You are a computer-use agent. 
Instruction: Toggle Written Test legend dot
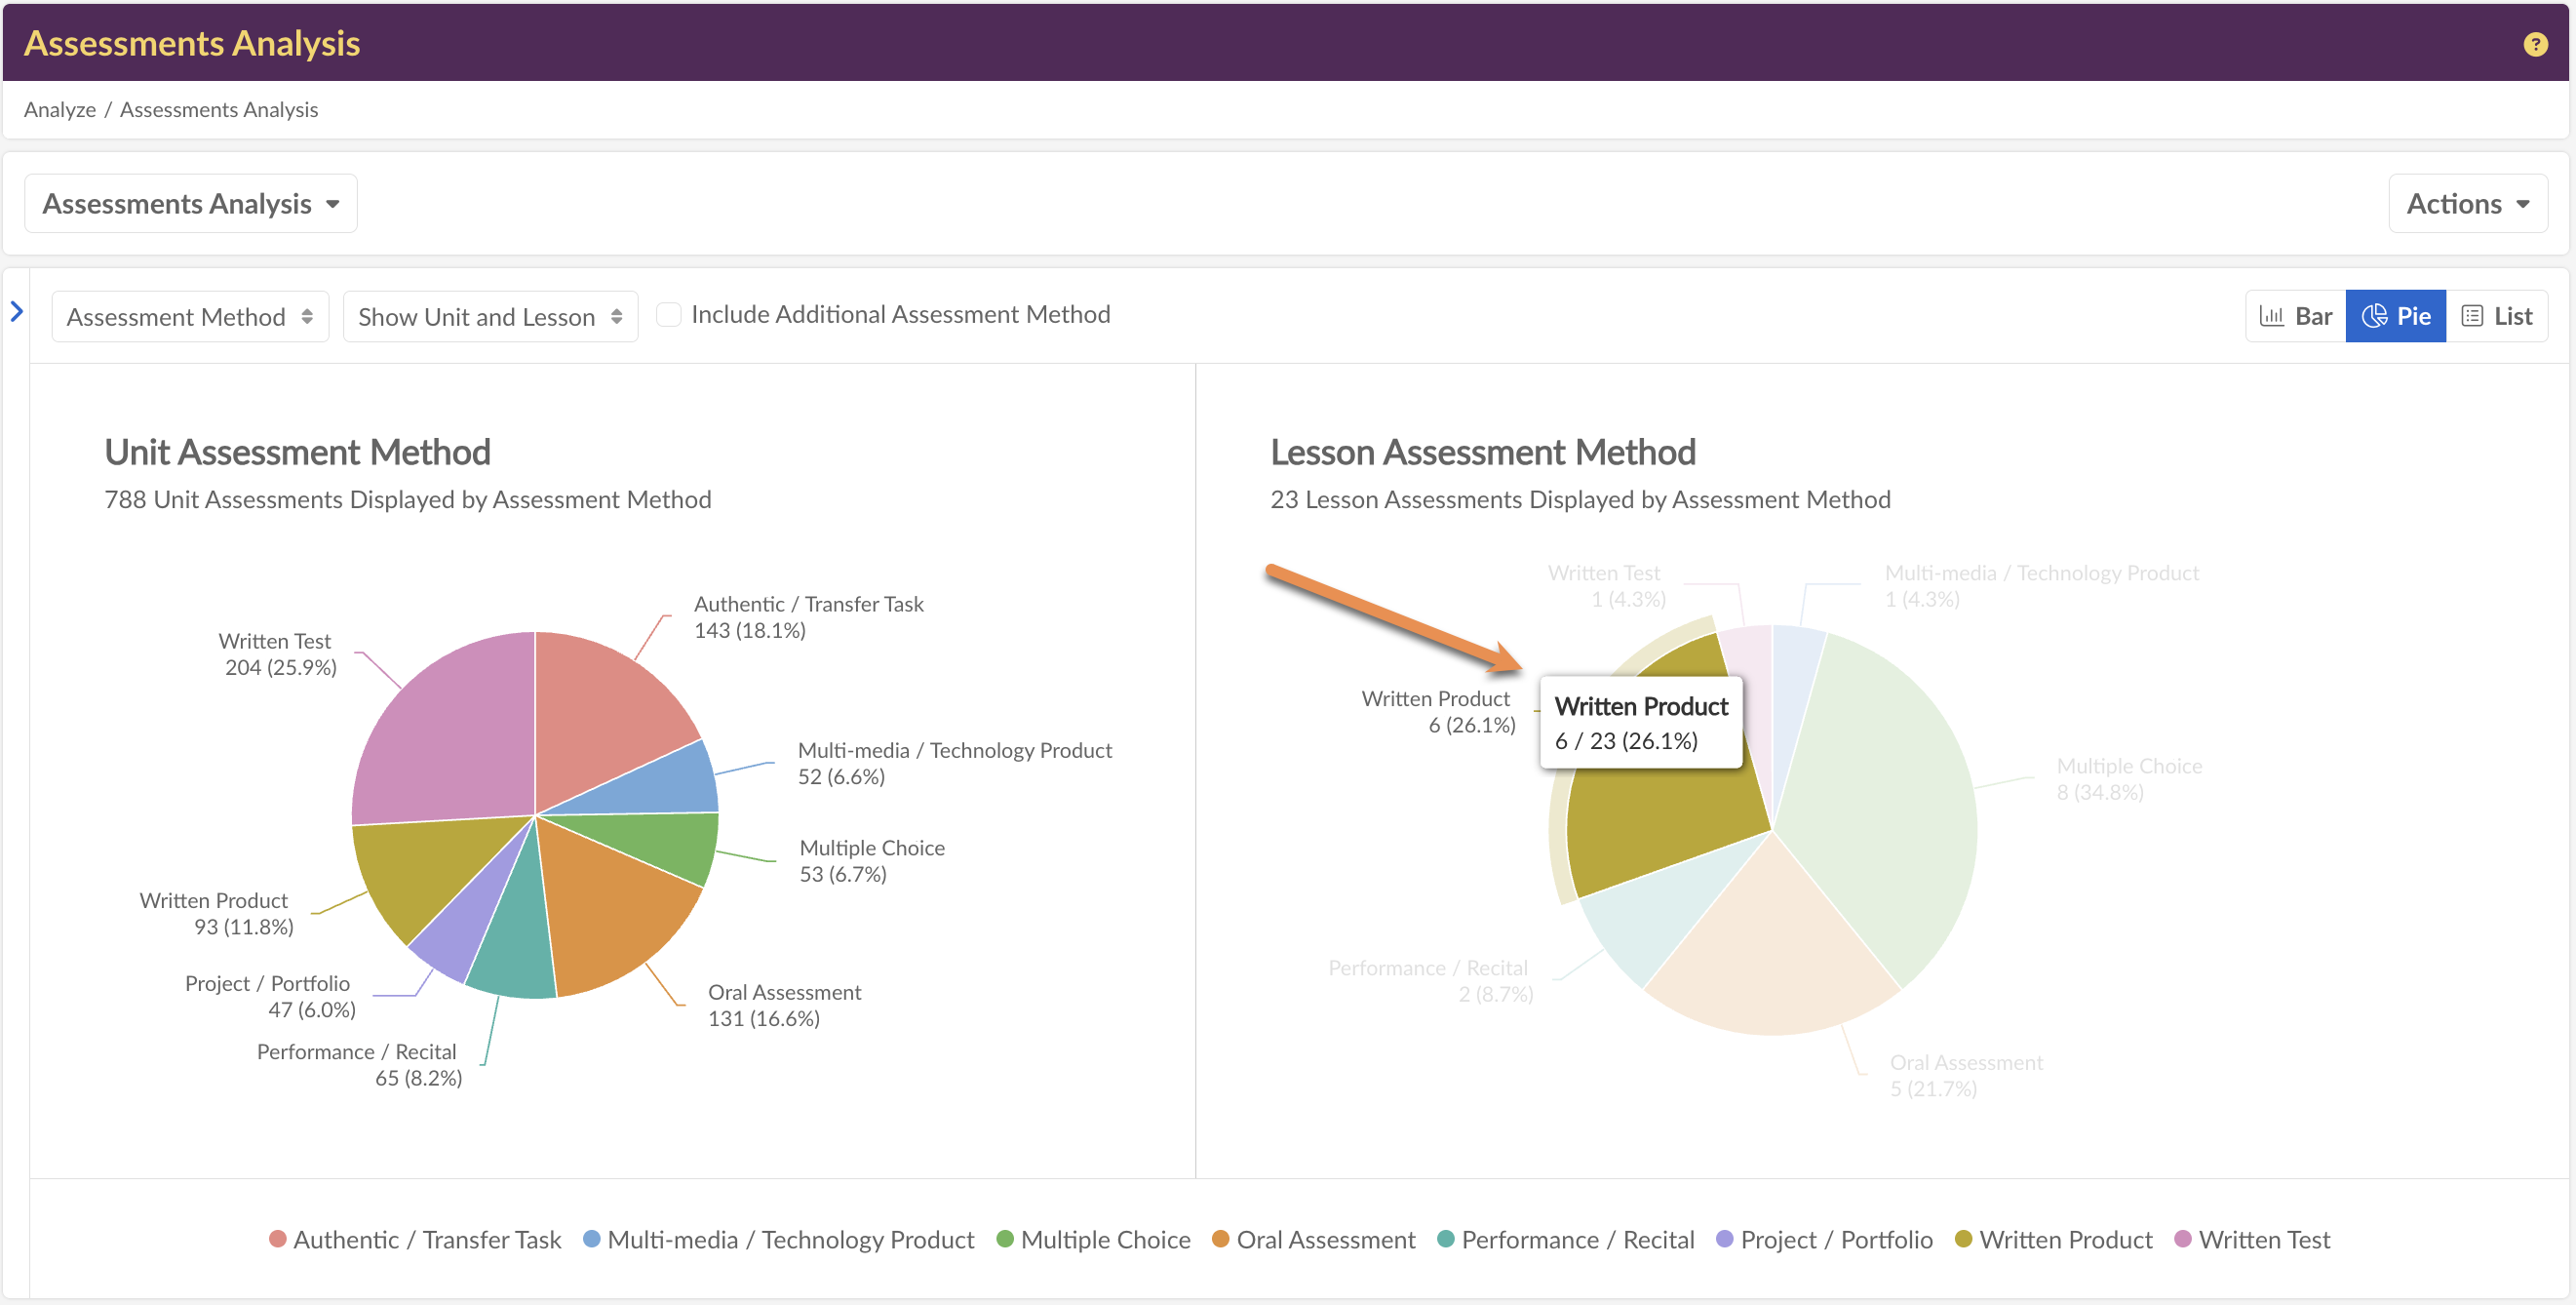(2183, 1239)
